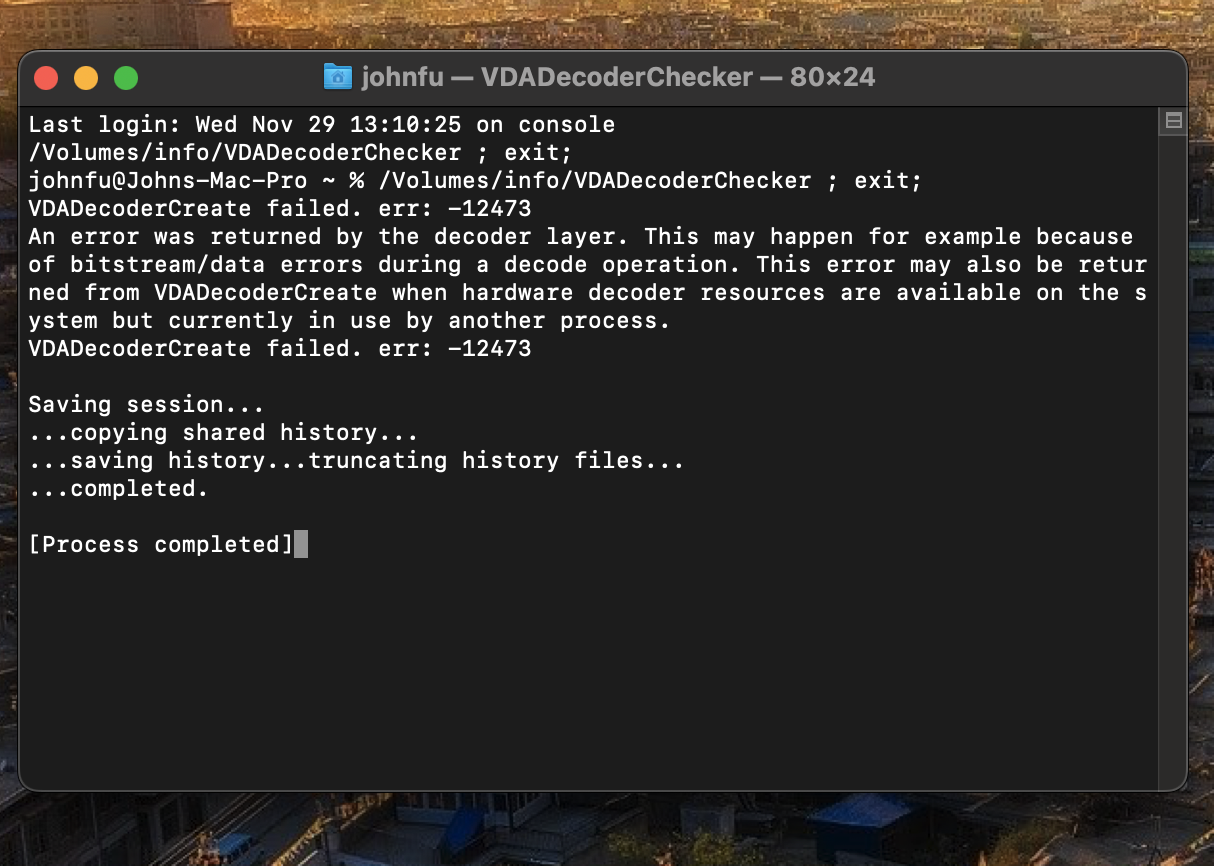Close the Terminal window with red button
Image resolution: width=1214 pixels, height=866 pixels.
coord(46,78)
